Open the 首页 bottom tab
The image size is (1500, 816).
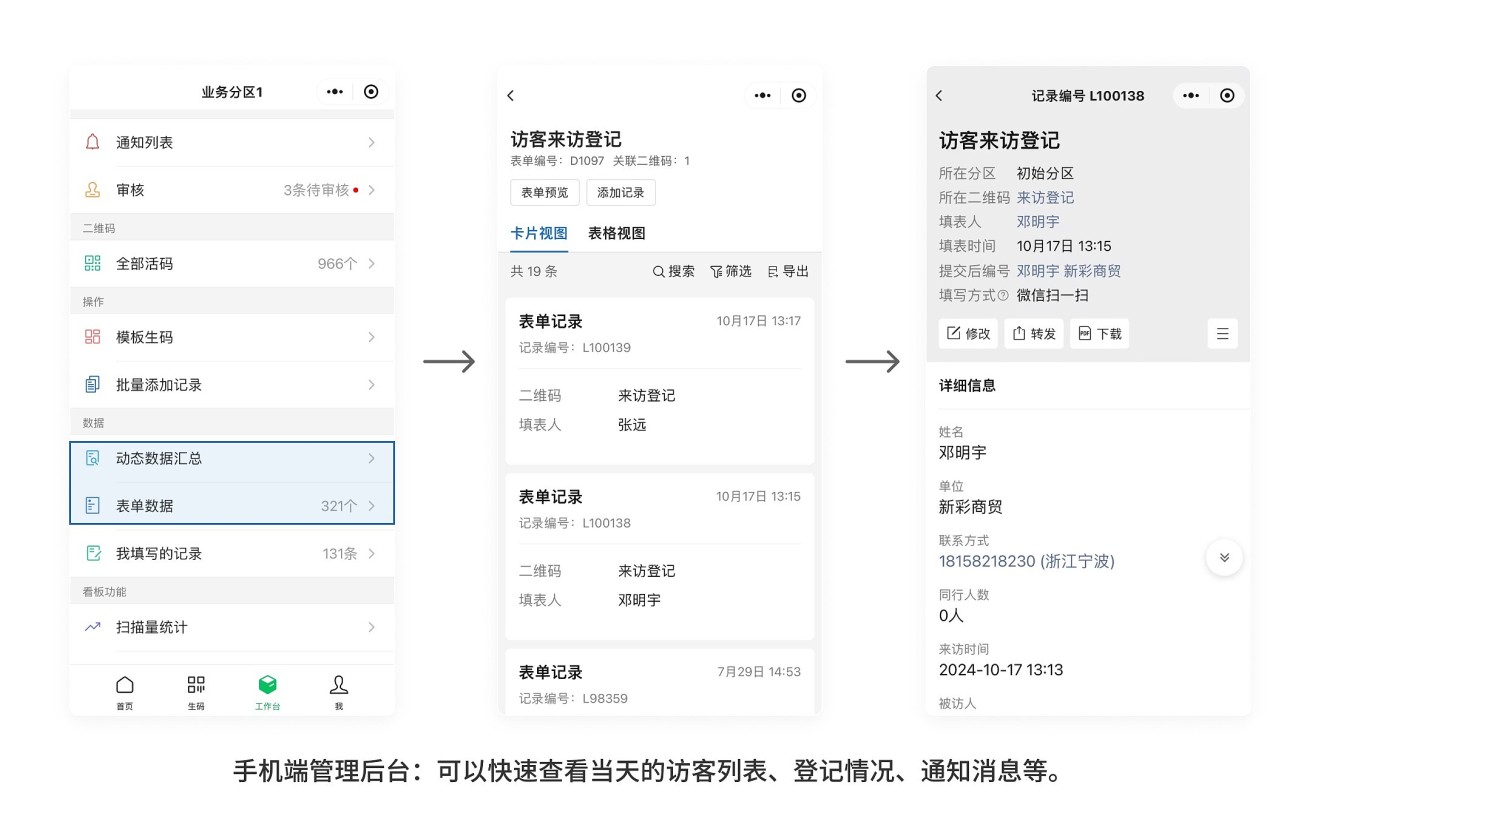124,692
